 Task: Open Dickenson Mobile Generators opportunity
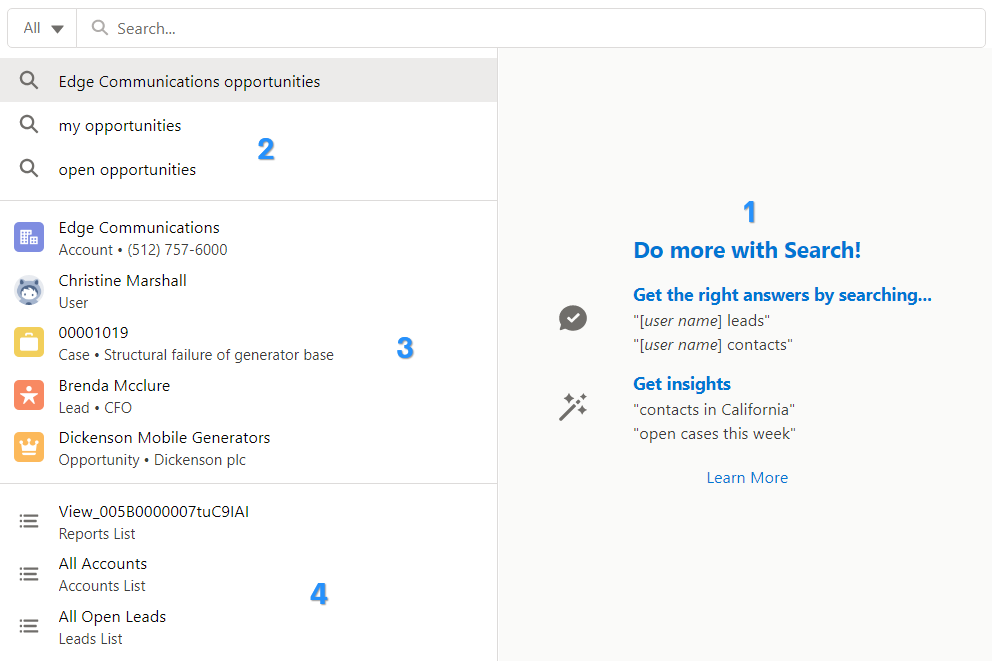(x=249, y=448)
